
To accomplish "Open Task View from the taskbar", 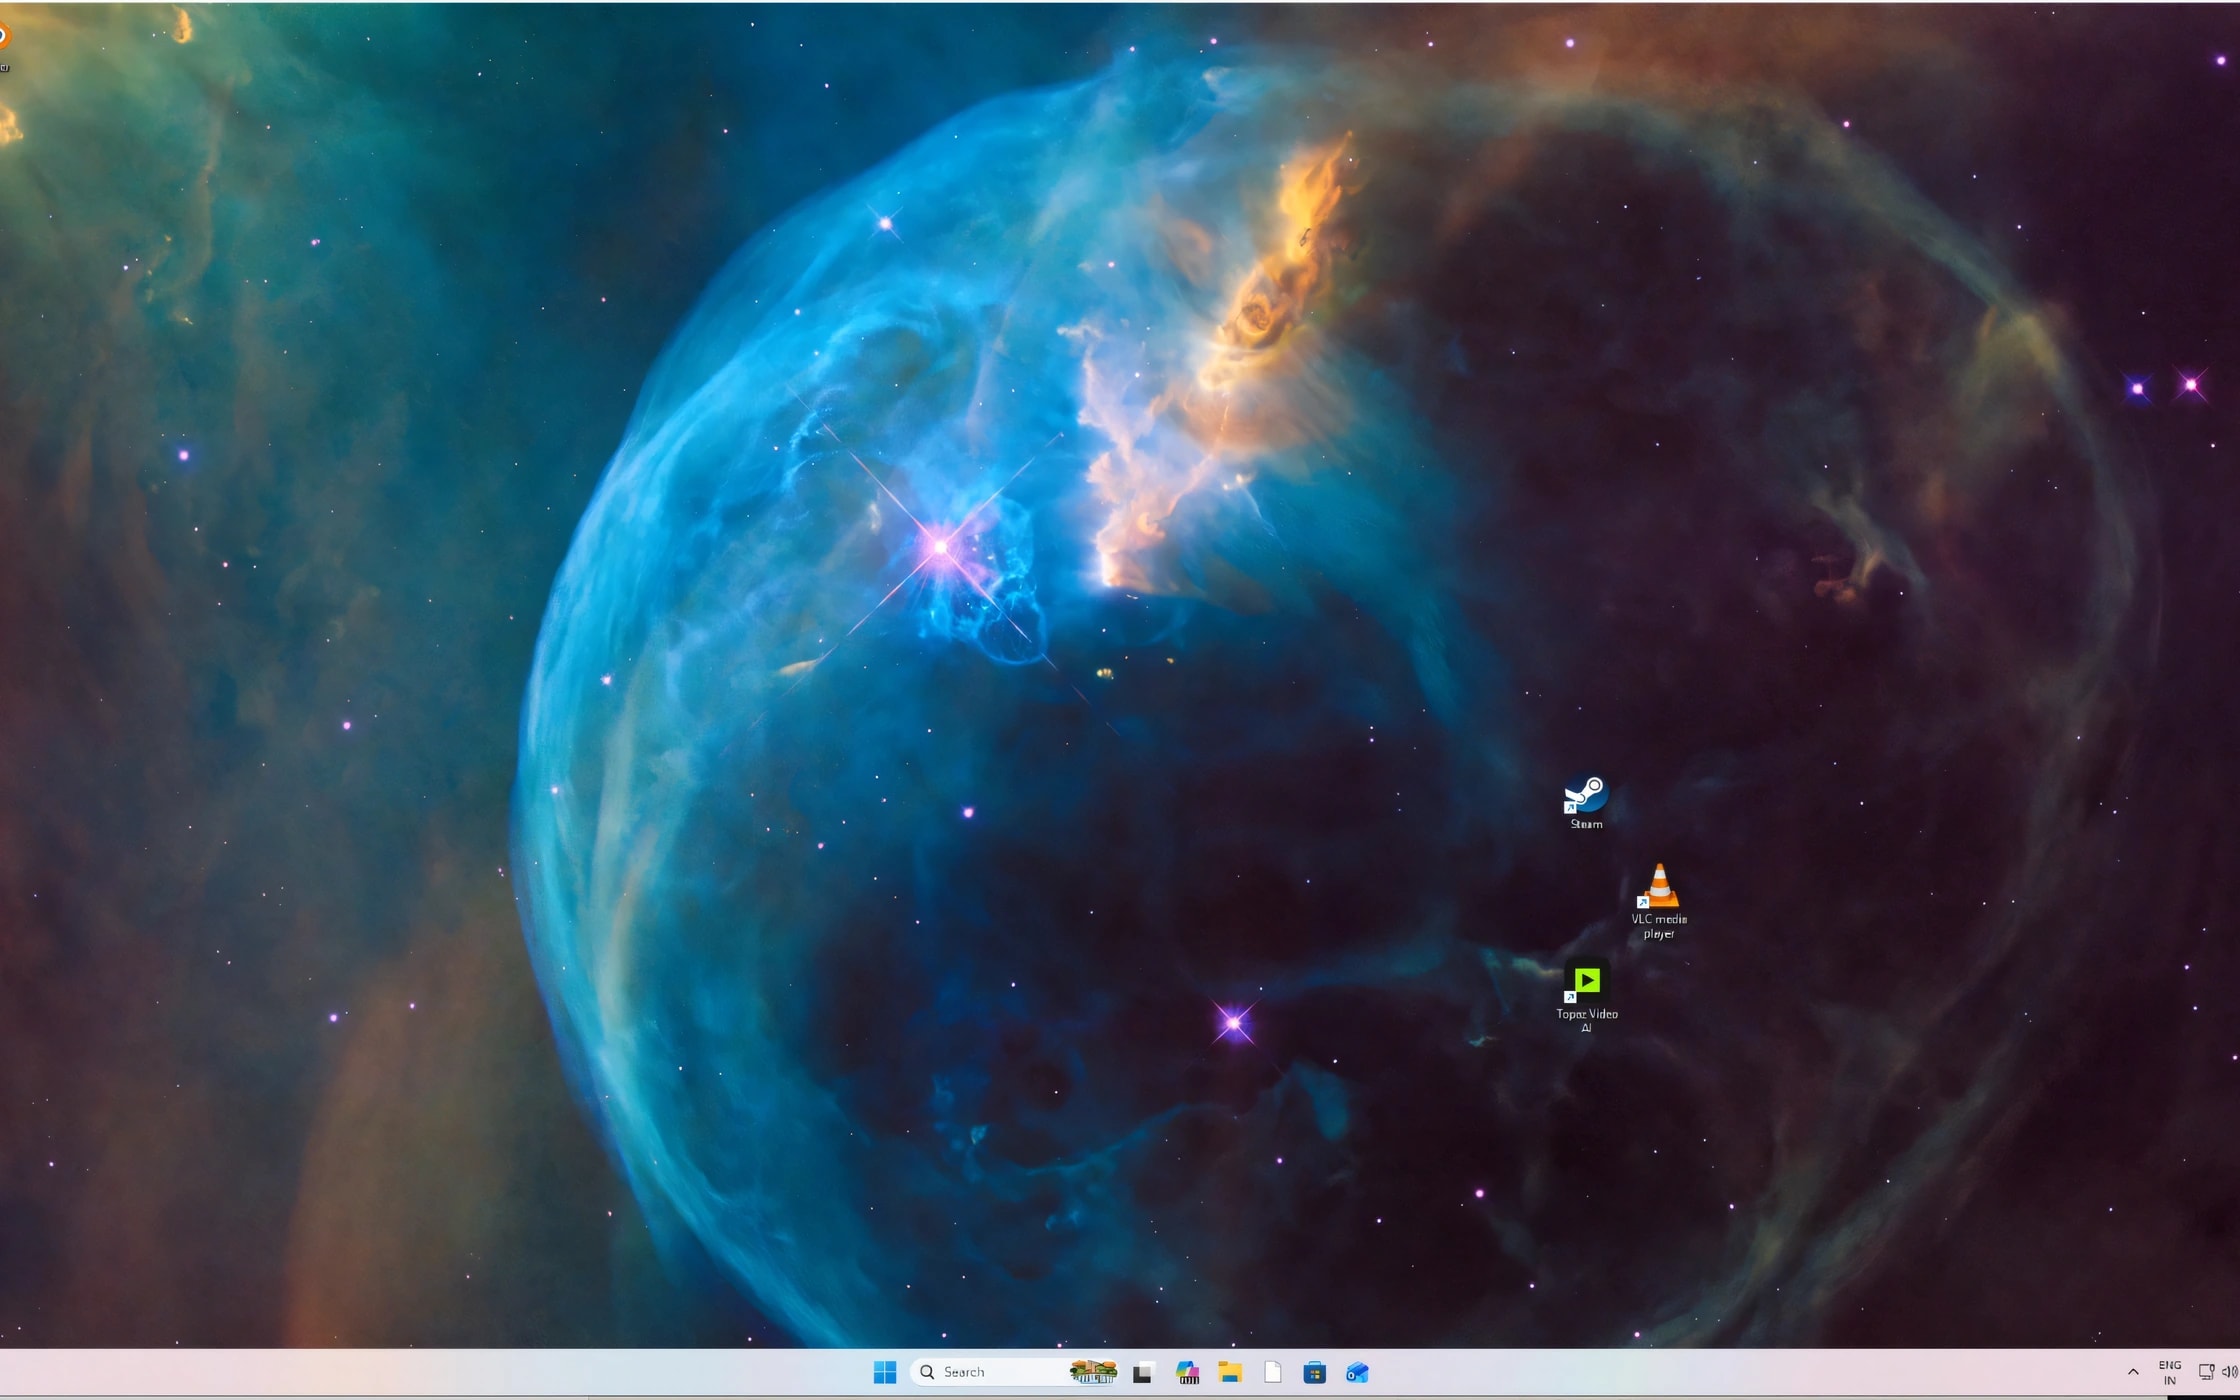I will 1143,1372.
